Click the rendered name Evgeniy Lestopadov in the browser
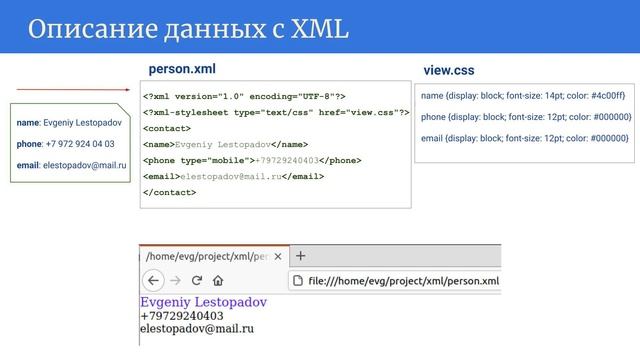640x360 pixels. (x=203, y=302)
